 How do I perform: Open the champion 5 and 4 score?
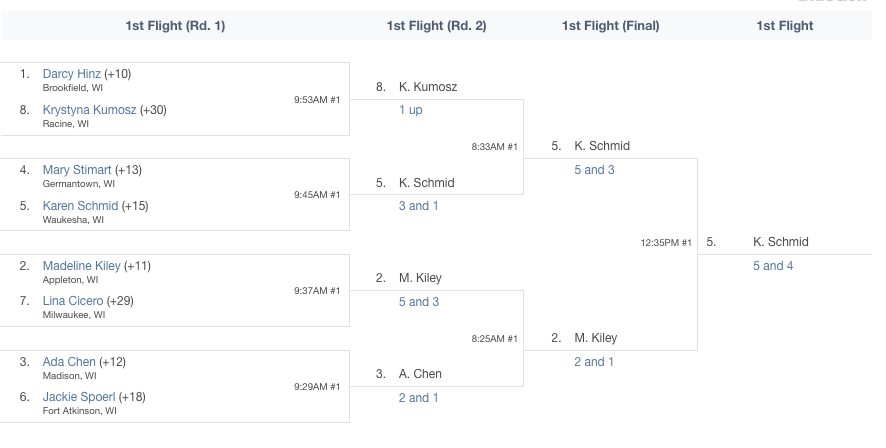coord(773,266)
